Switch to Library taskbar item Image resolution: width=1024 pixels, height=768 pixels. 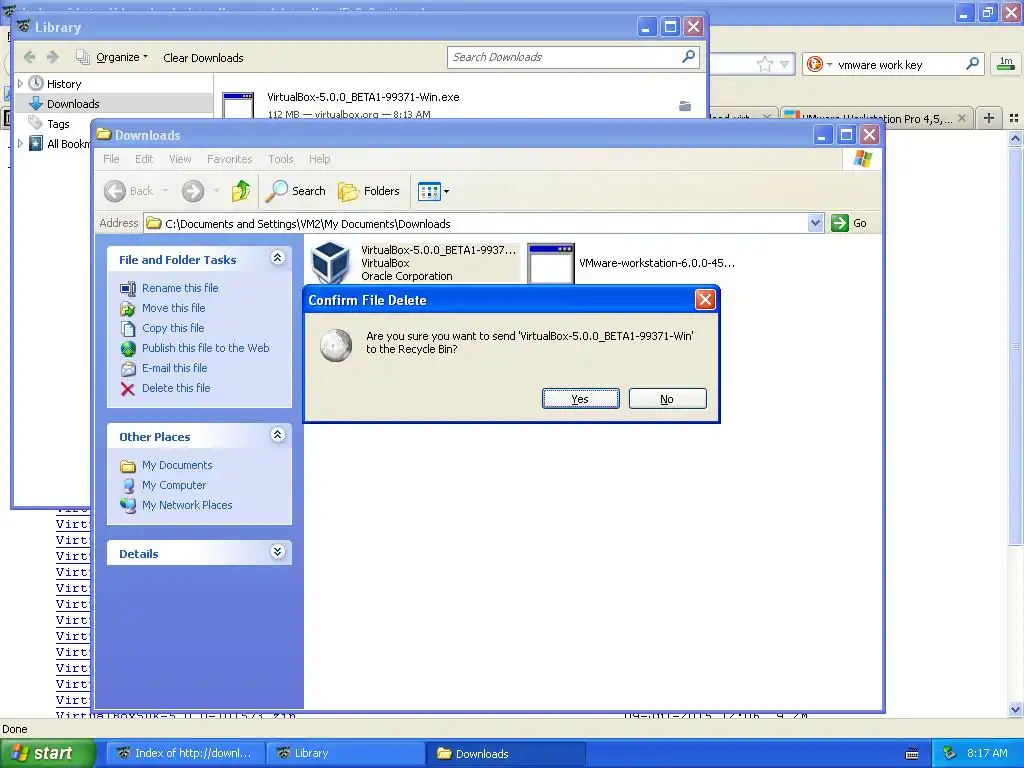point(345,753)
